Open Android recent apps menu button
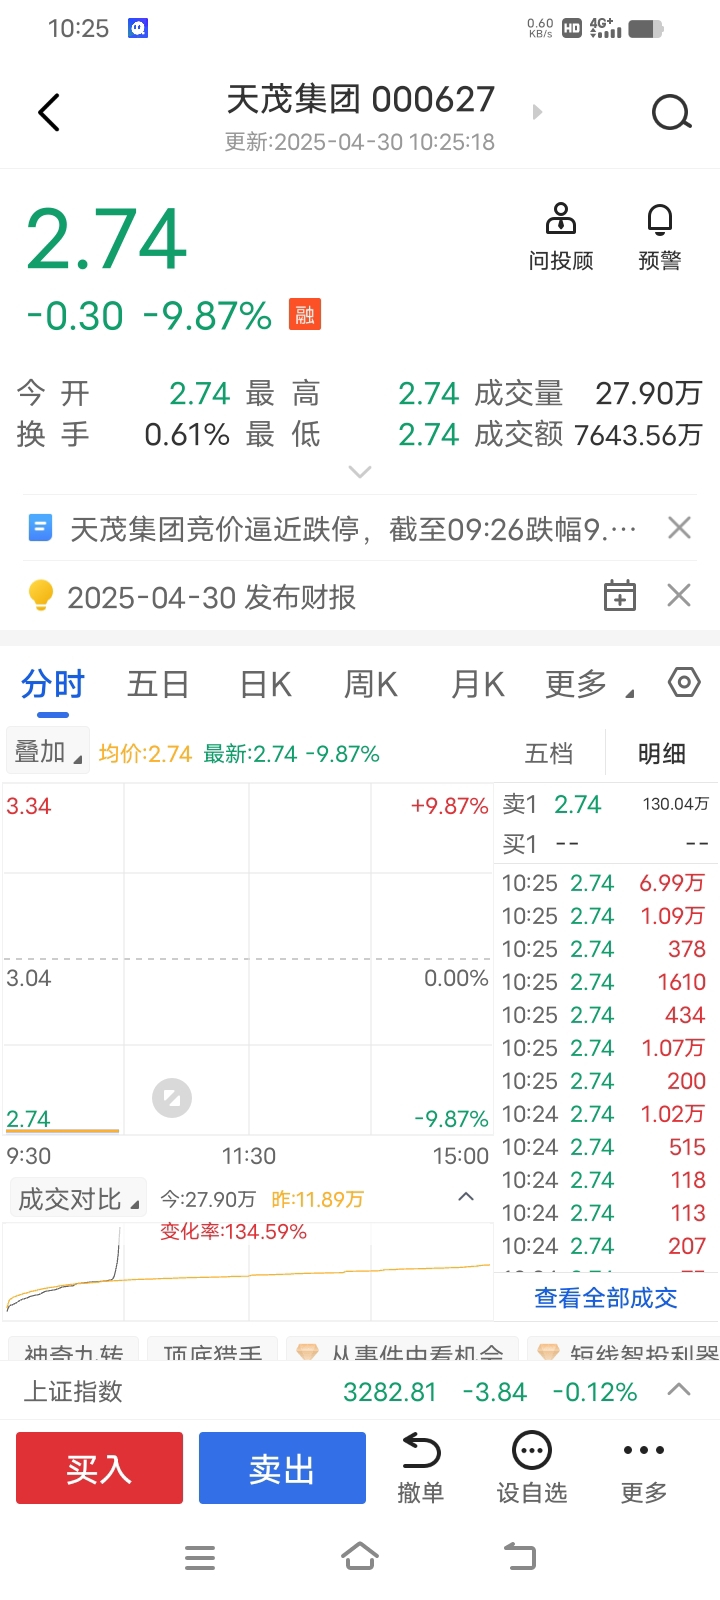Image resolution: width=720 pixels, height=1600 pixels. tap(200, 1557)
